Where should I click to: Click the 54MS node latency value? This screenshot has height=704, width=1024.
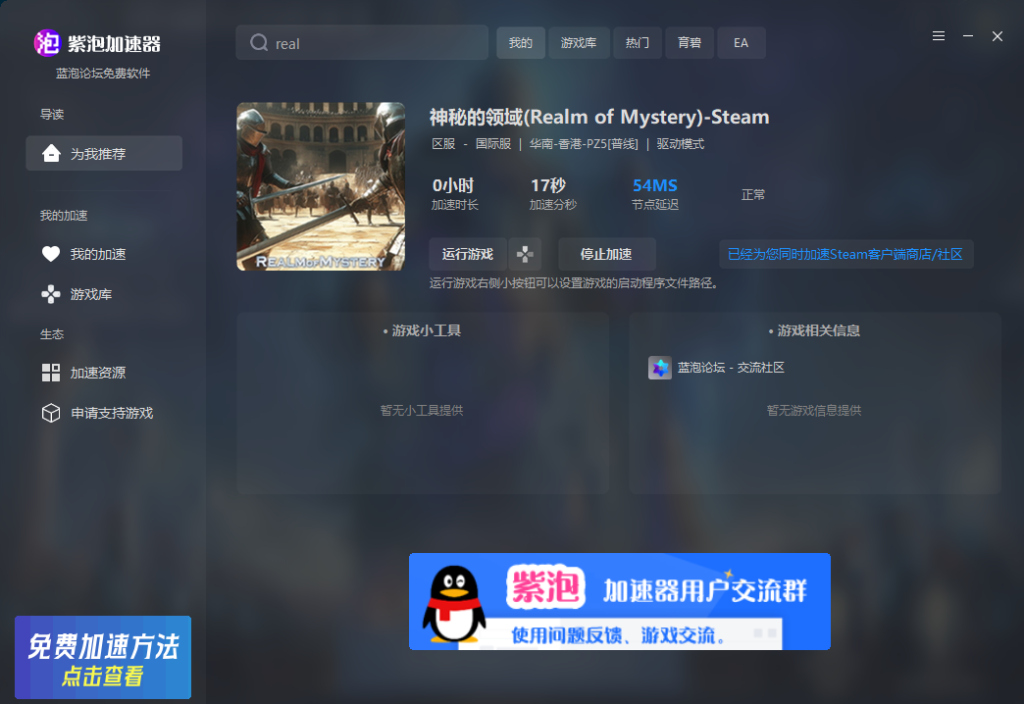655,185
